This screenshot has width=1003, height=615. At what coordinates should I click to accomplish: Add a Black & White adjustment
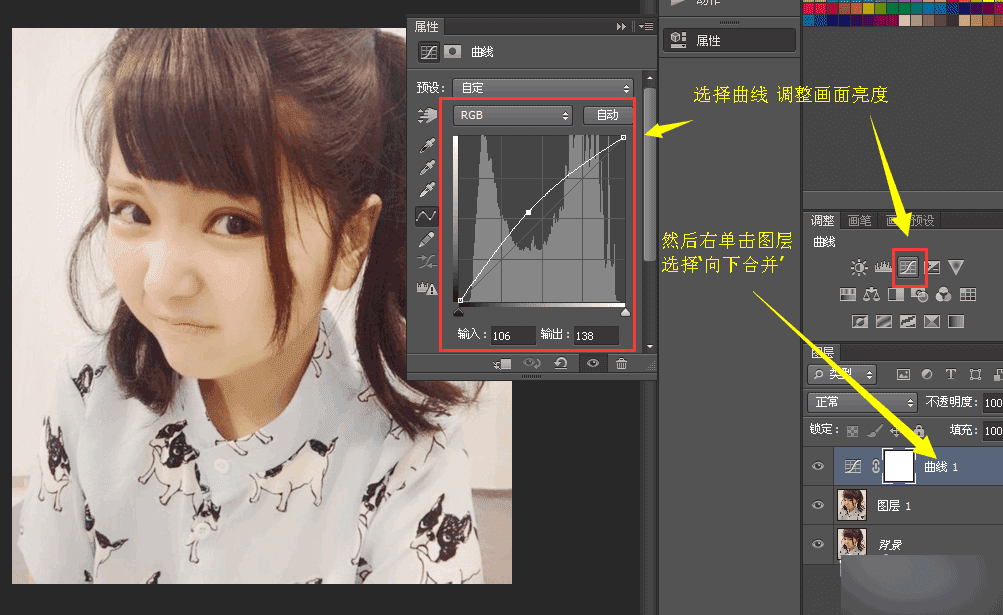click(x=896, y=294)
